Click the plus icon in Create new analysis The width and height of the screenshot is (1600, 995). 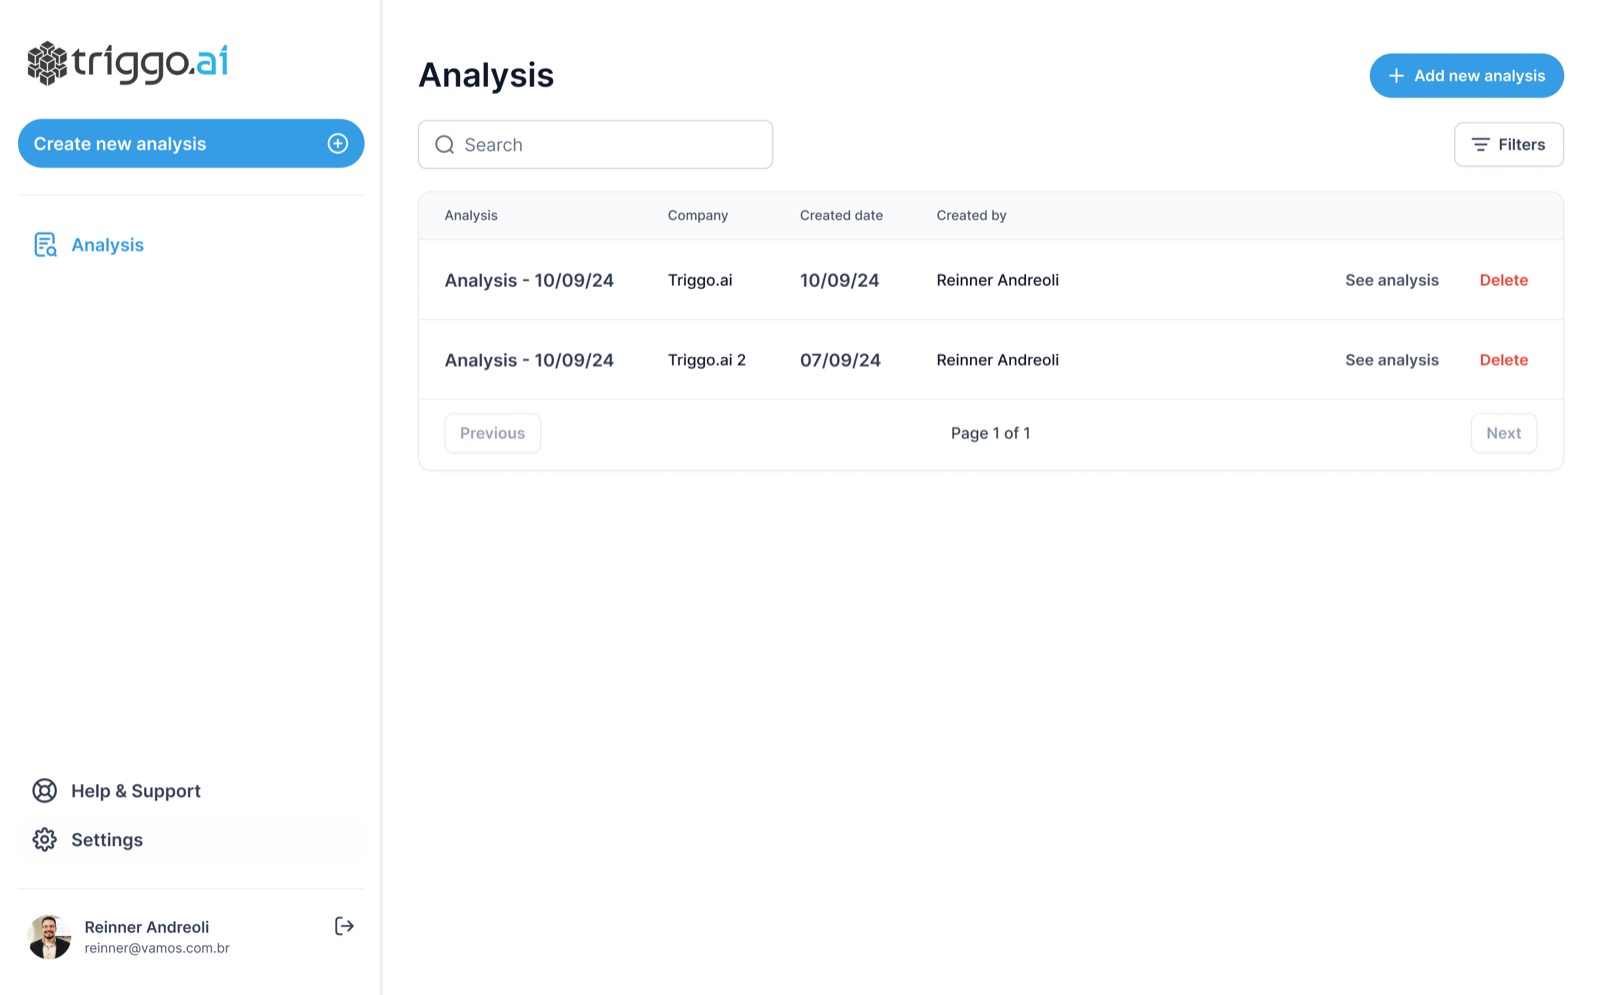[x=338, y=144]
